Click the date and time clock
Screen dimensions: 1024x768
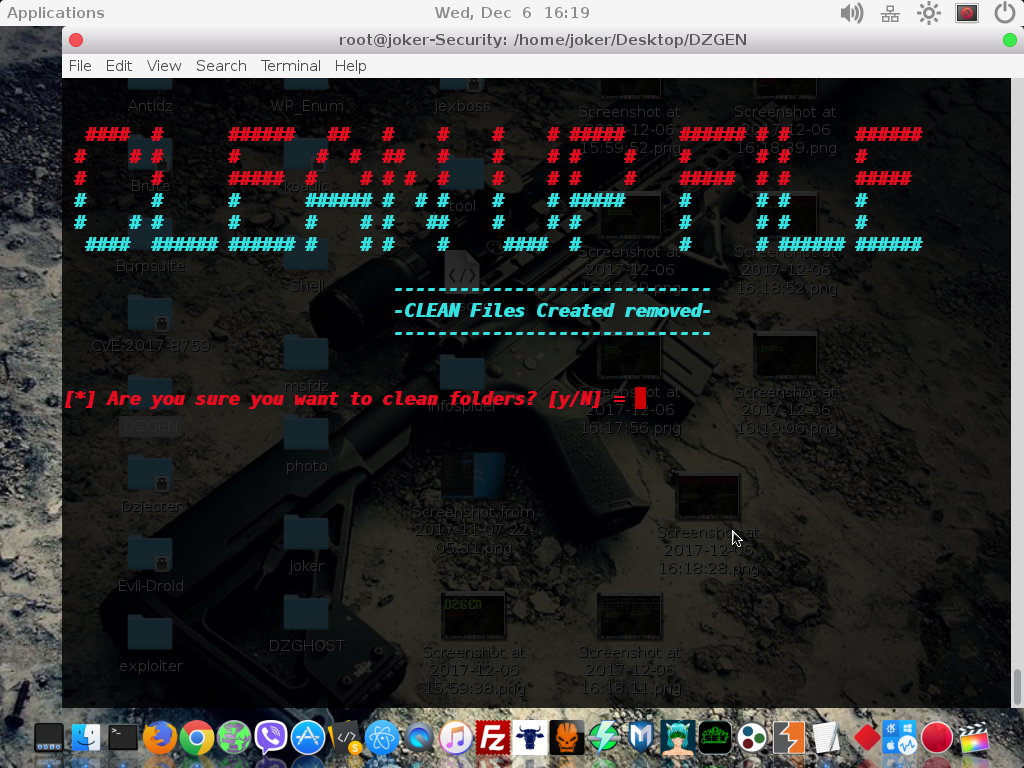click(512, 13)
